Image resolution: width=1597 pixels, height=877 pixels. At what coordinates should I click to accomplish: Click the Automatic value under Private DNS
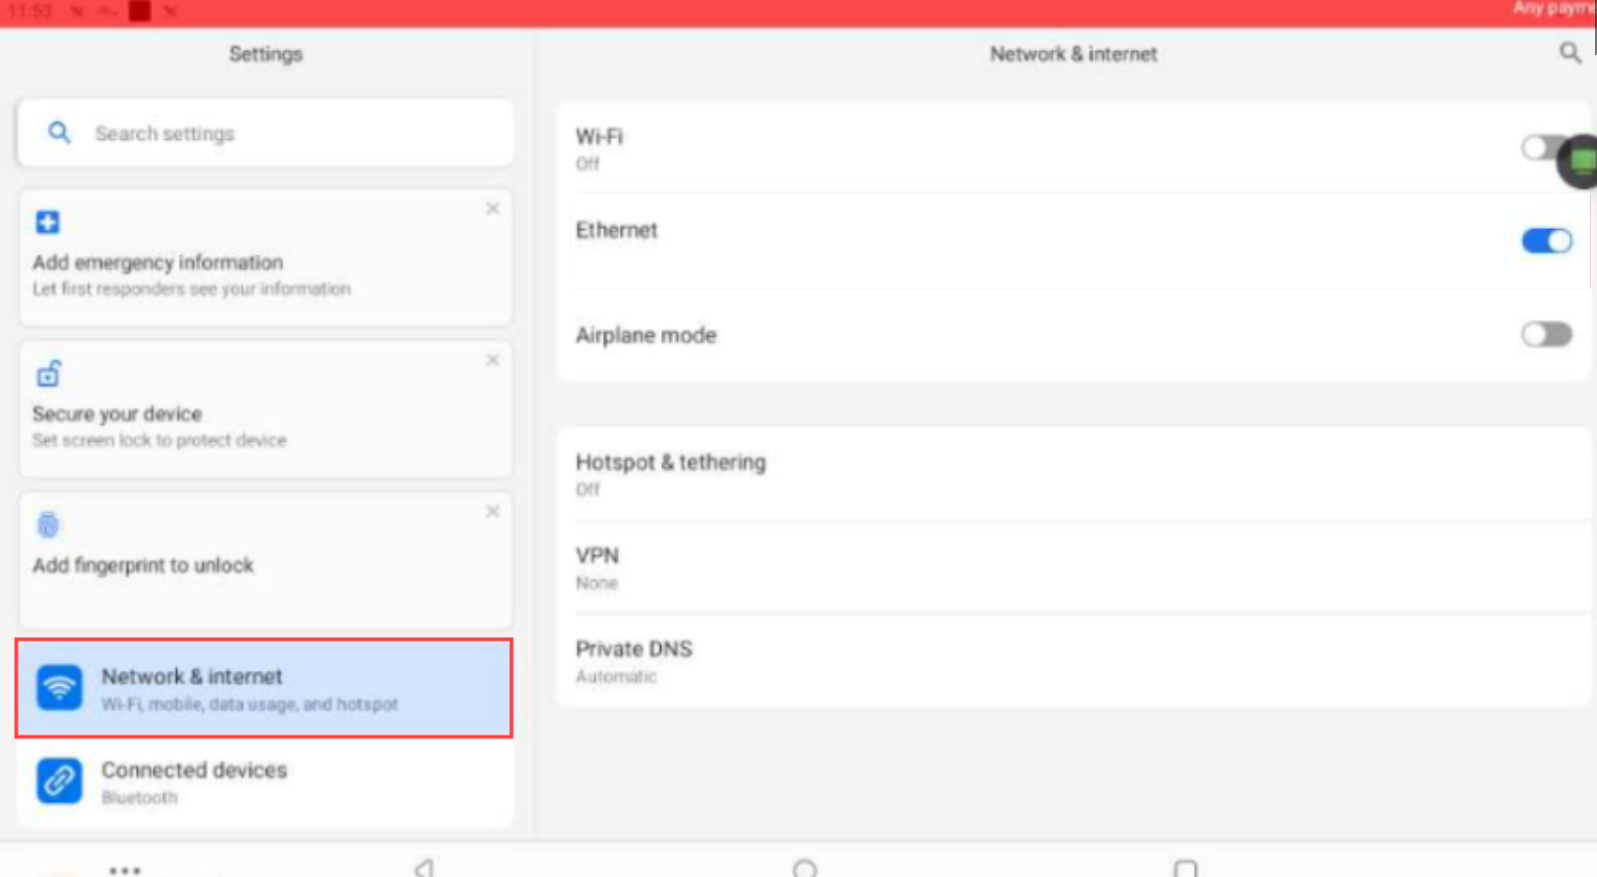click(x=616, y=676)
